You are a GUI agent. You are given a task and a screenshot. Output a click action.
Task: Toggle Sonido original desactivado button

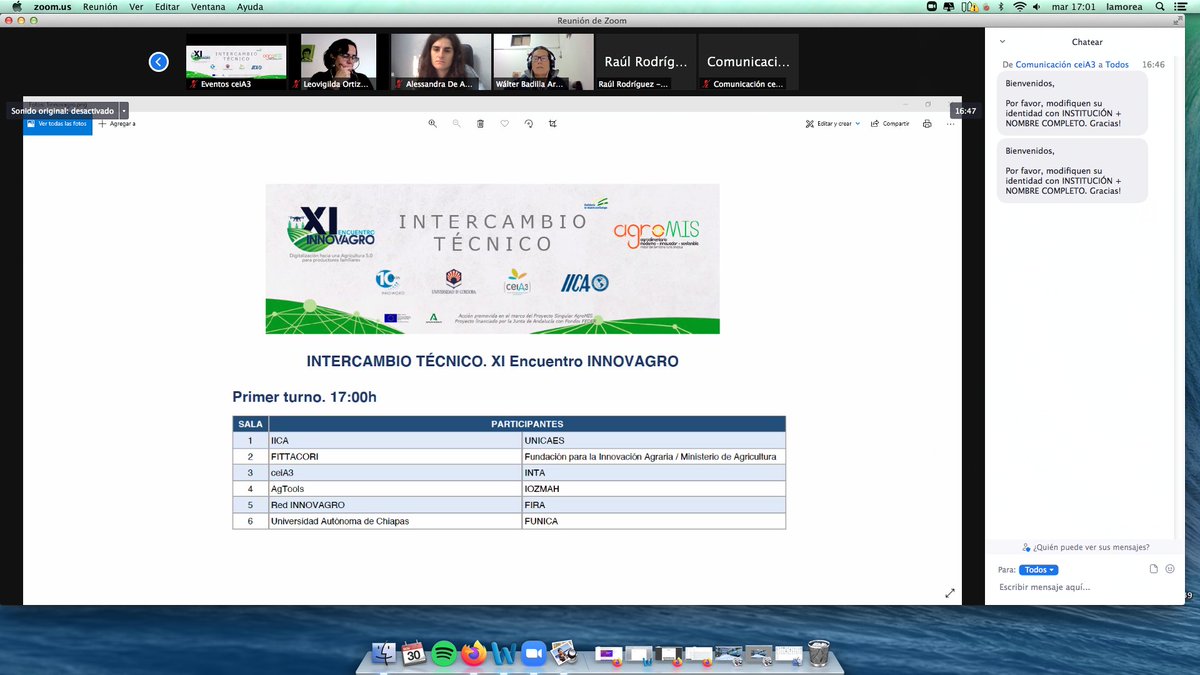[62, 111]
